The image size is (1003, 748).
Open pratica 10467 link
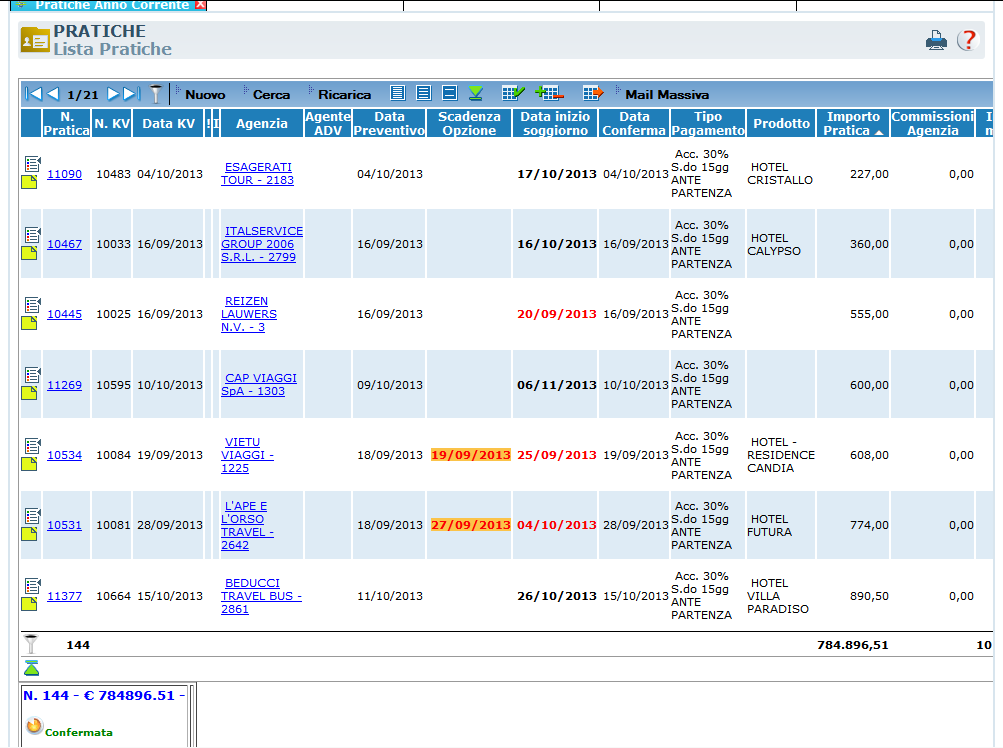click(65, 244)
